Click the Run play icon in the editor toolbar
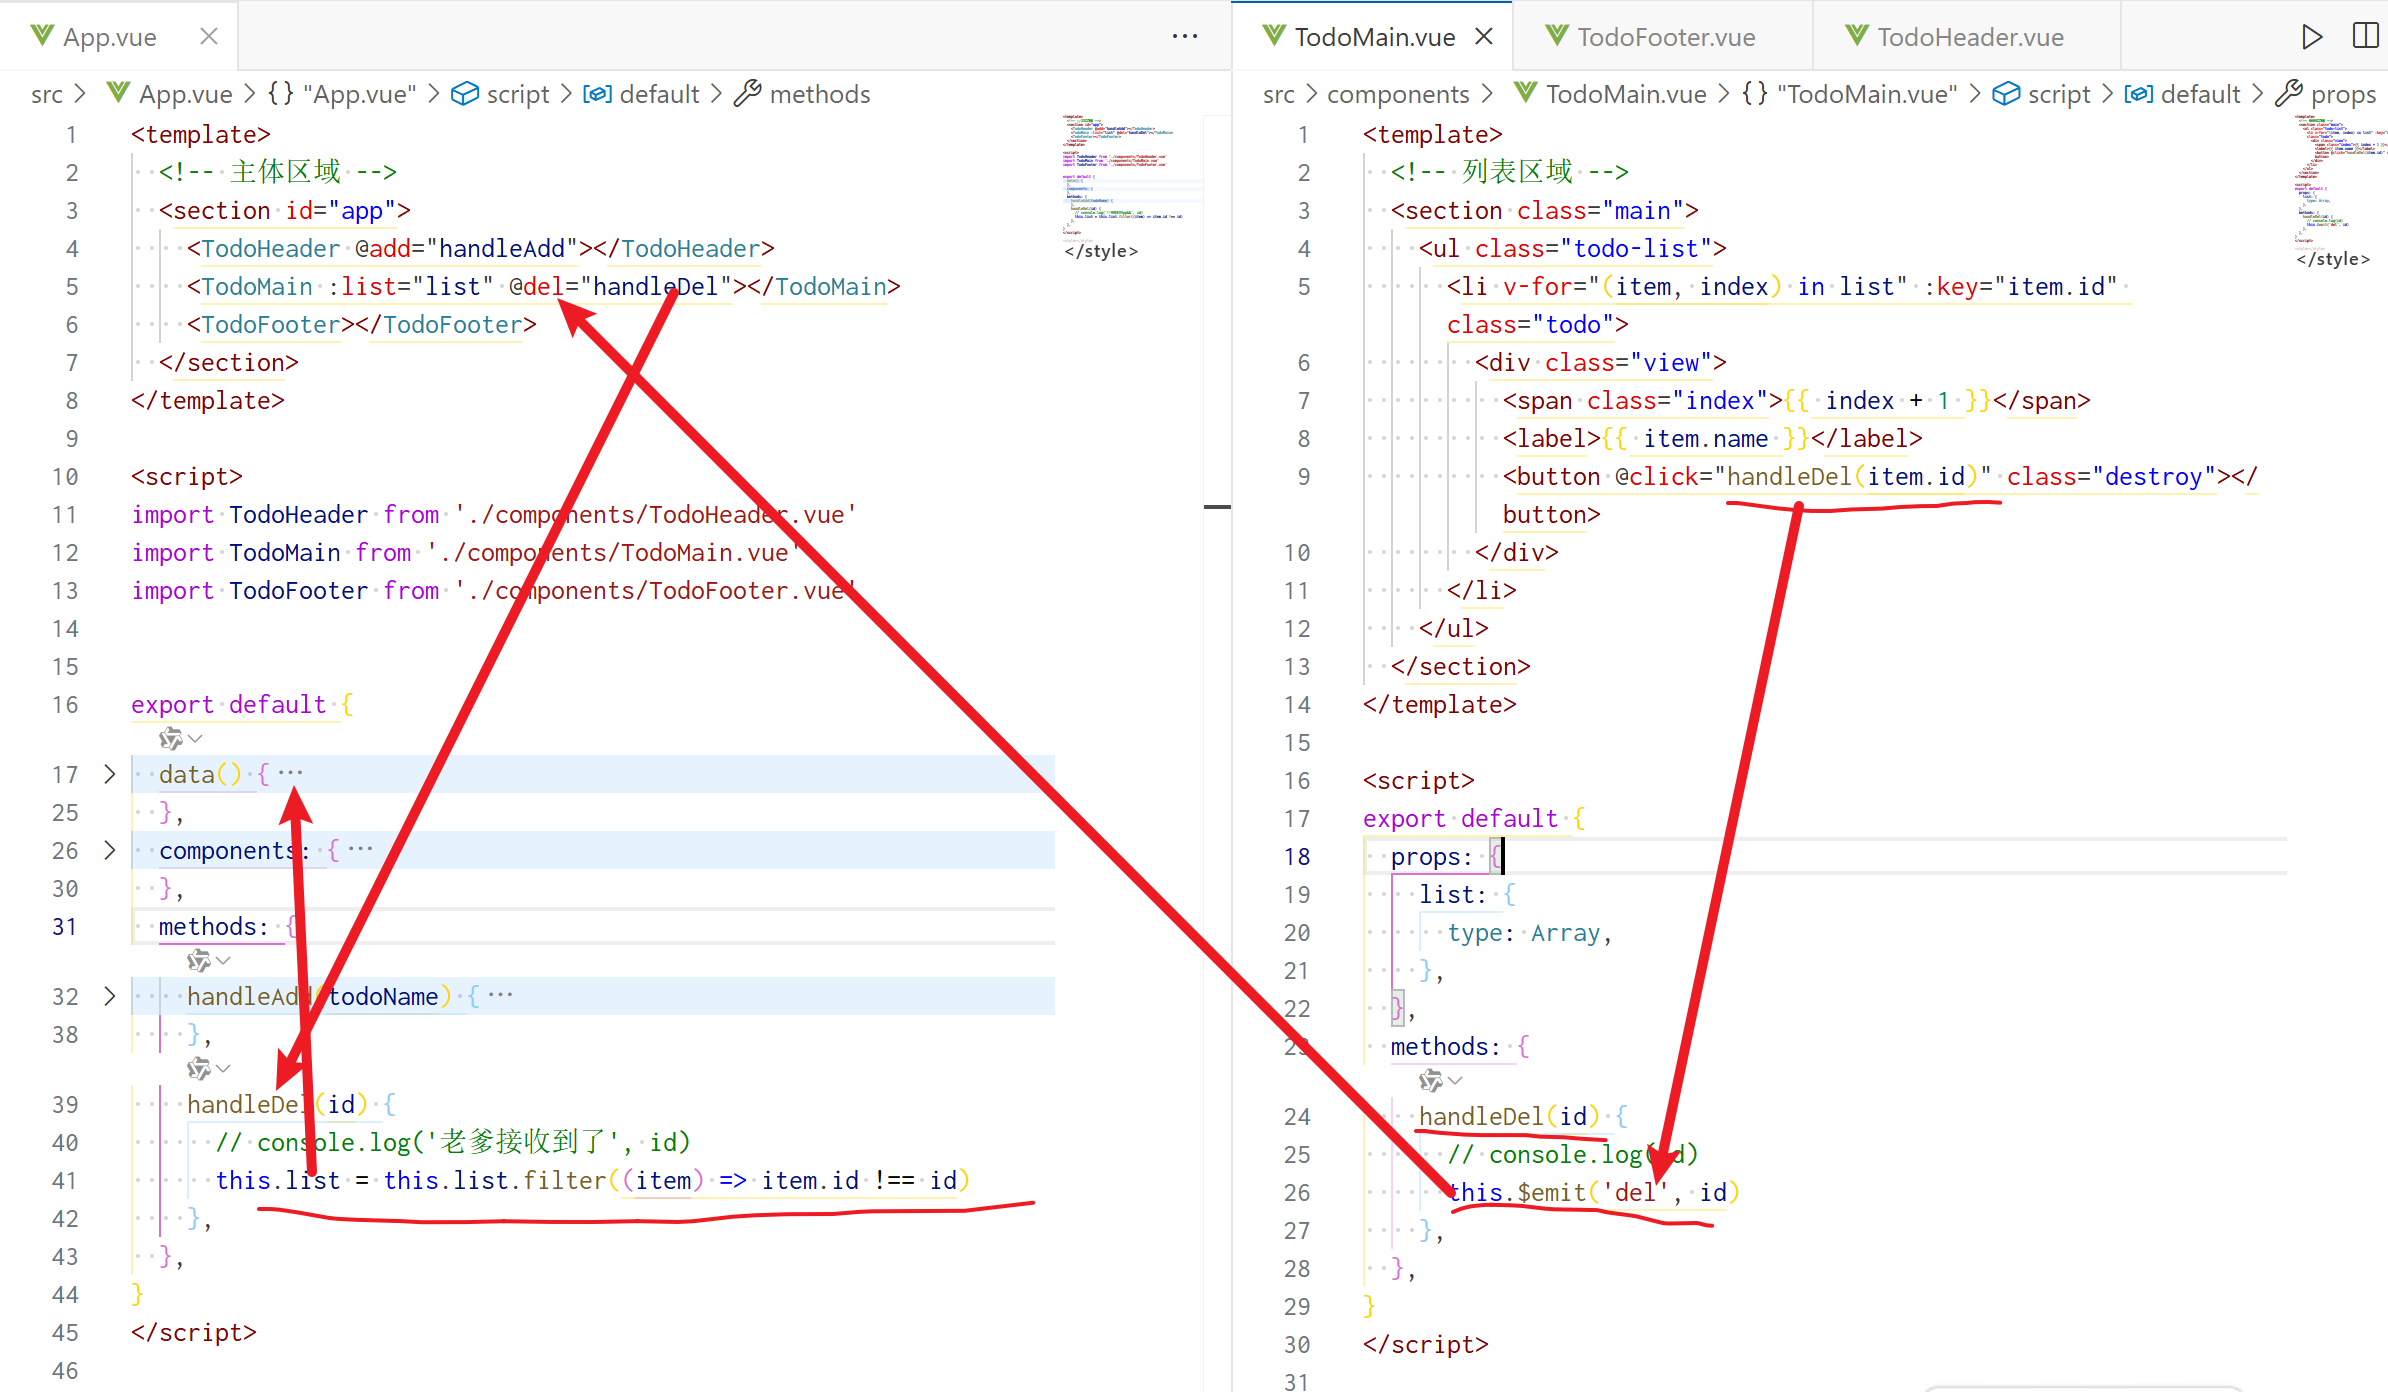This screenshot has width=2388, height=1392. (x=2311, y=37)
